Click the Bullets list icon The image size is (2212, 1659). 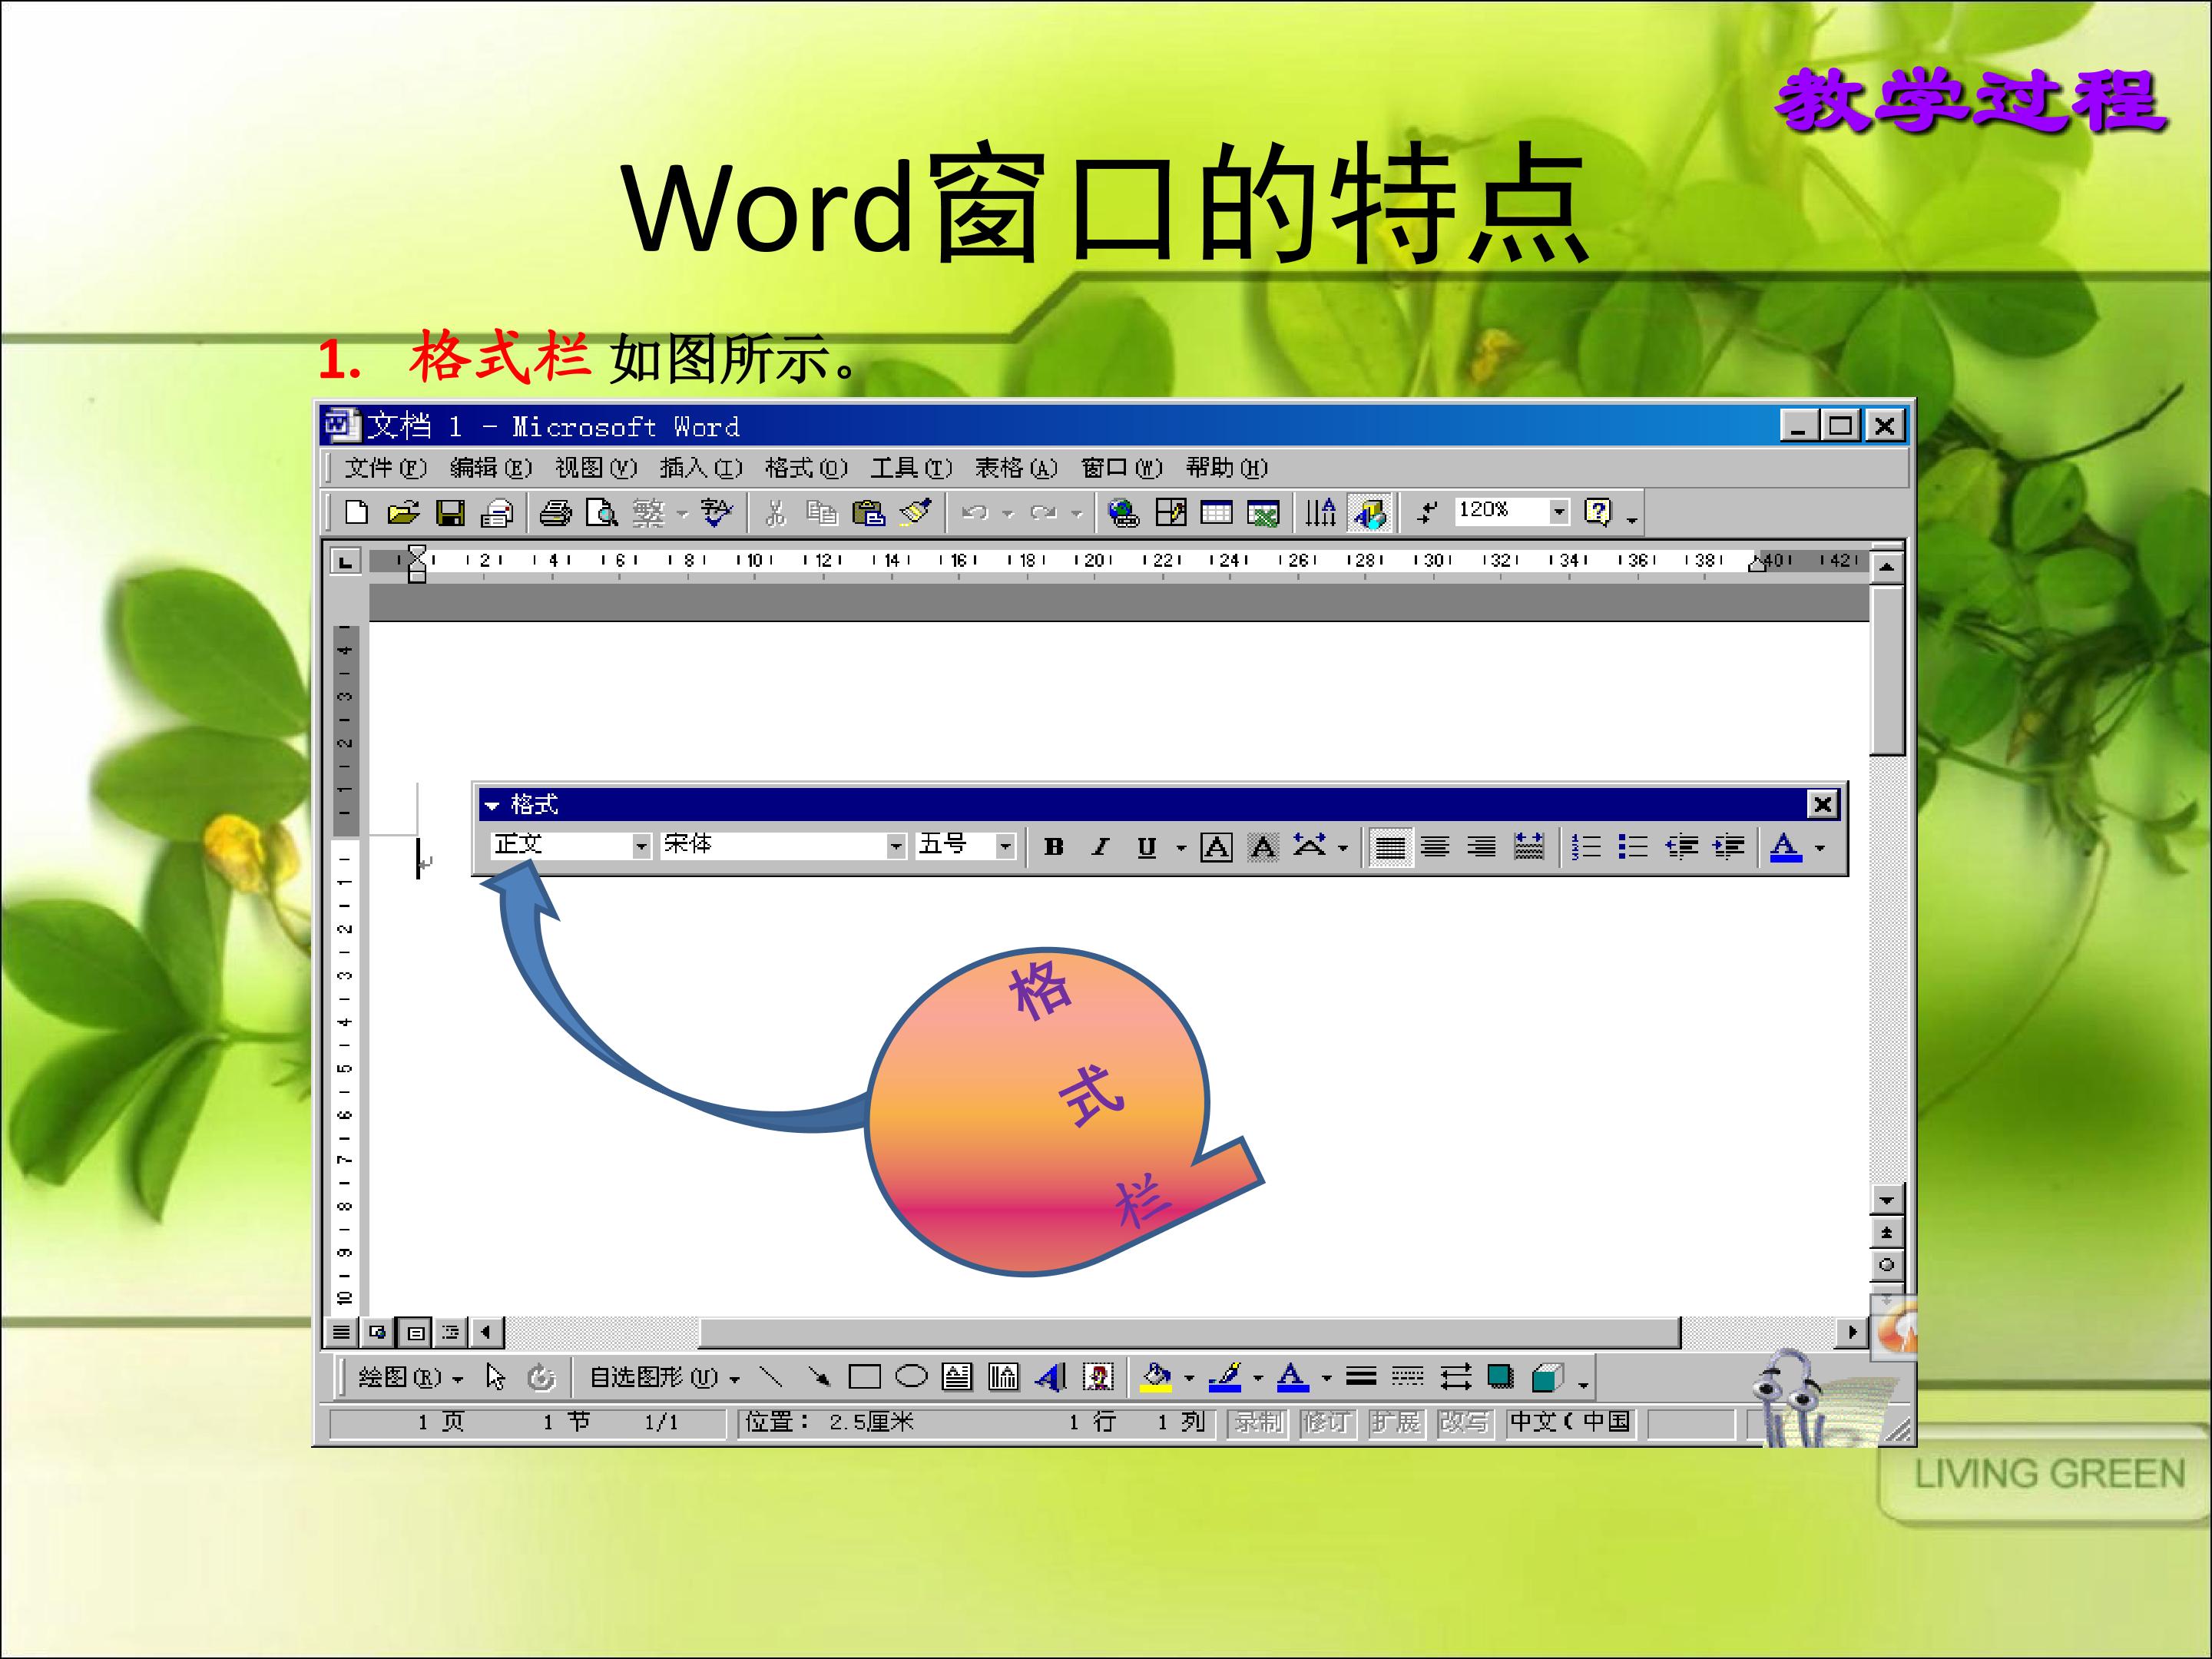point(1633,847)
